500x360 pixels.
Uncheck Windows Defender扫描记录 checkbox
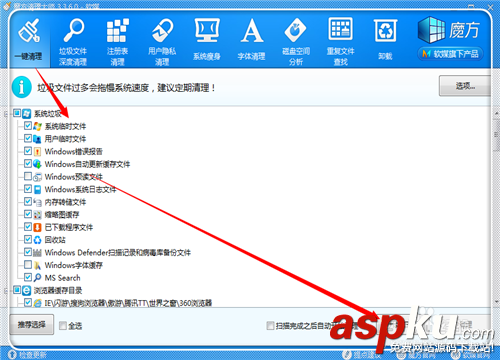(28, 252)
